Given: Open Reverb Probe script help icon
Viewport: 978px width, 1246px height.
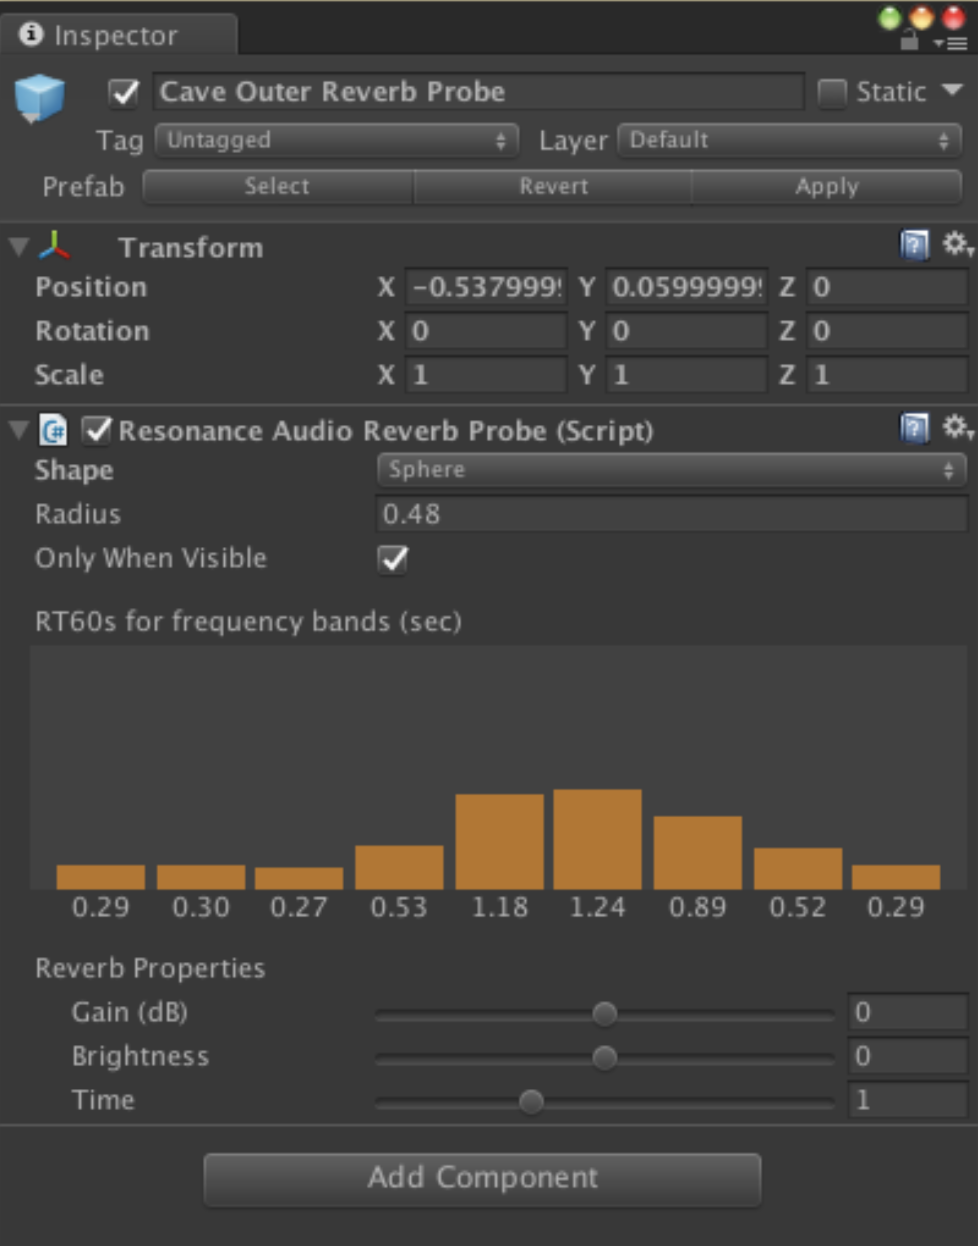Looking at the screenshot, I should [914, 429].
